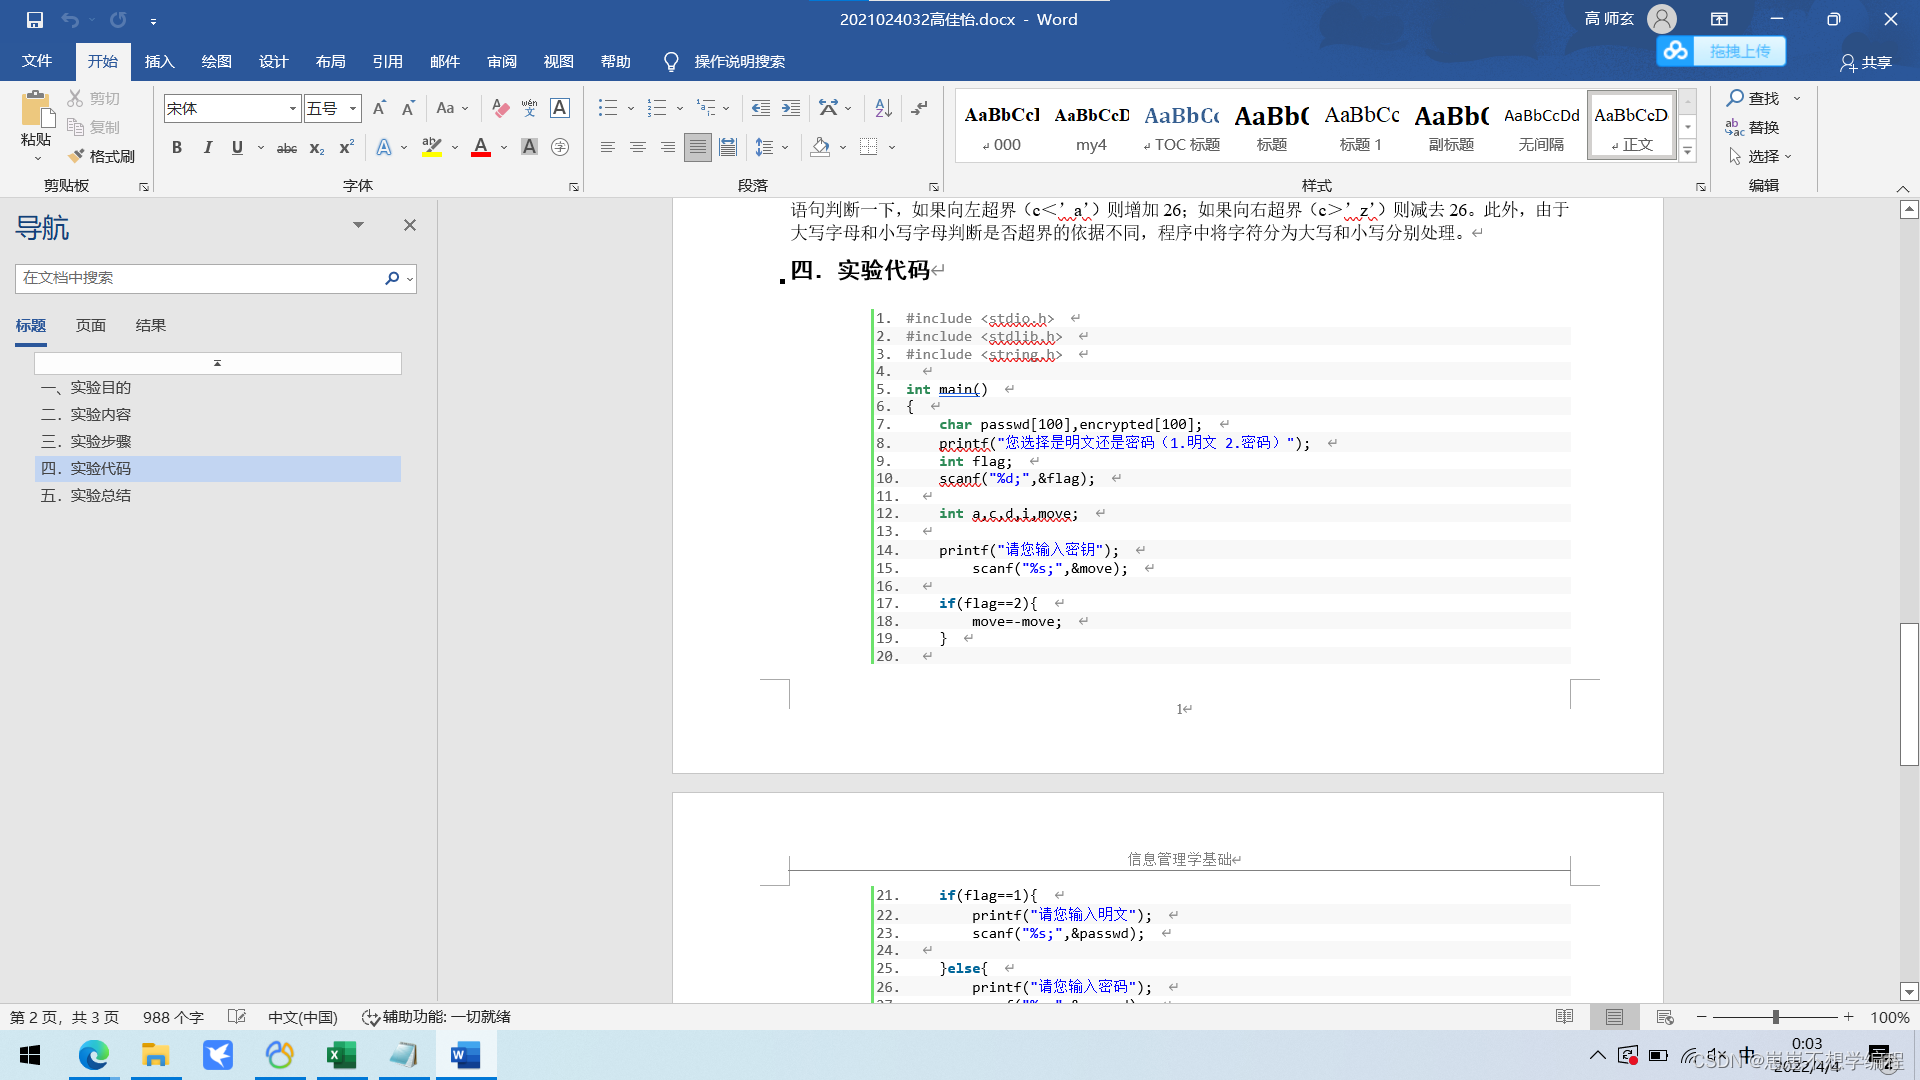
Task: Toggle justify paragraph alignment
Action: pos(698,148)
